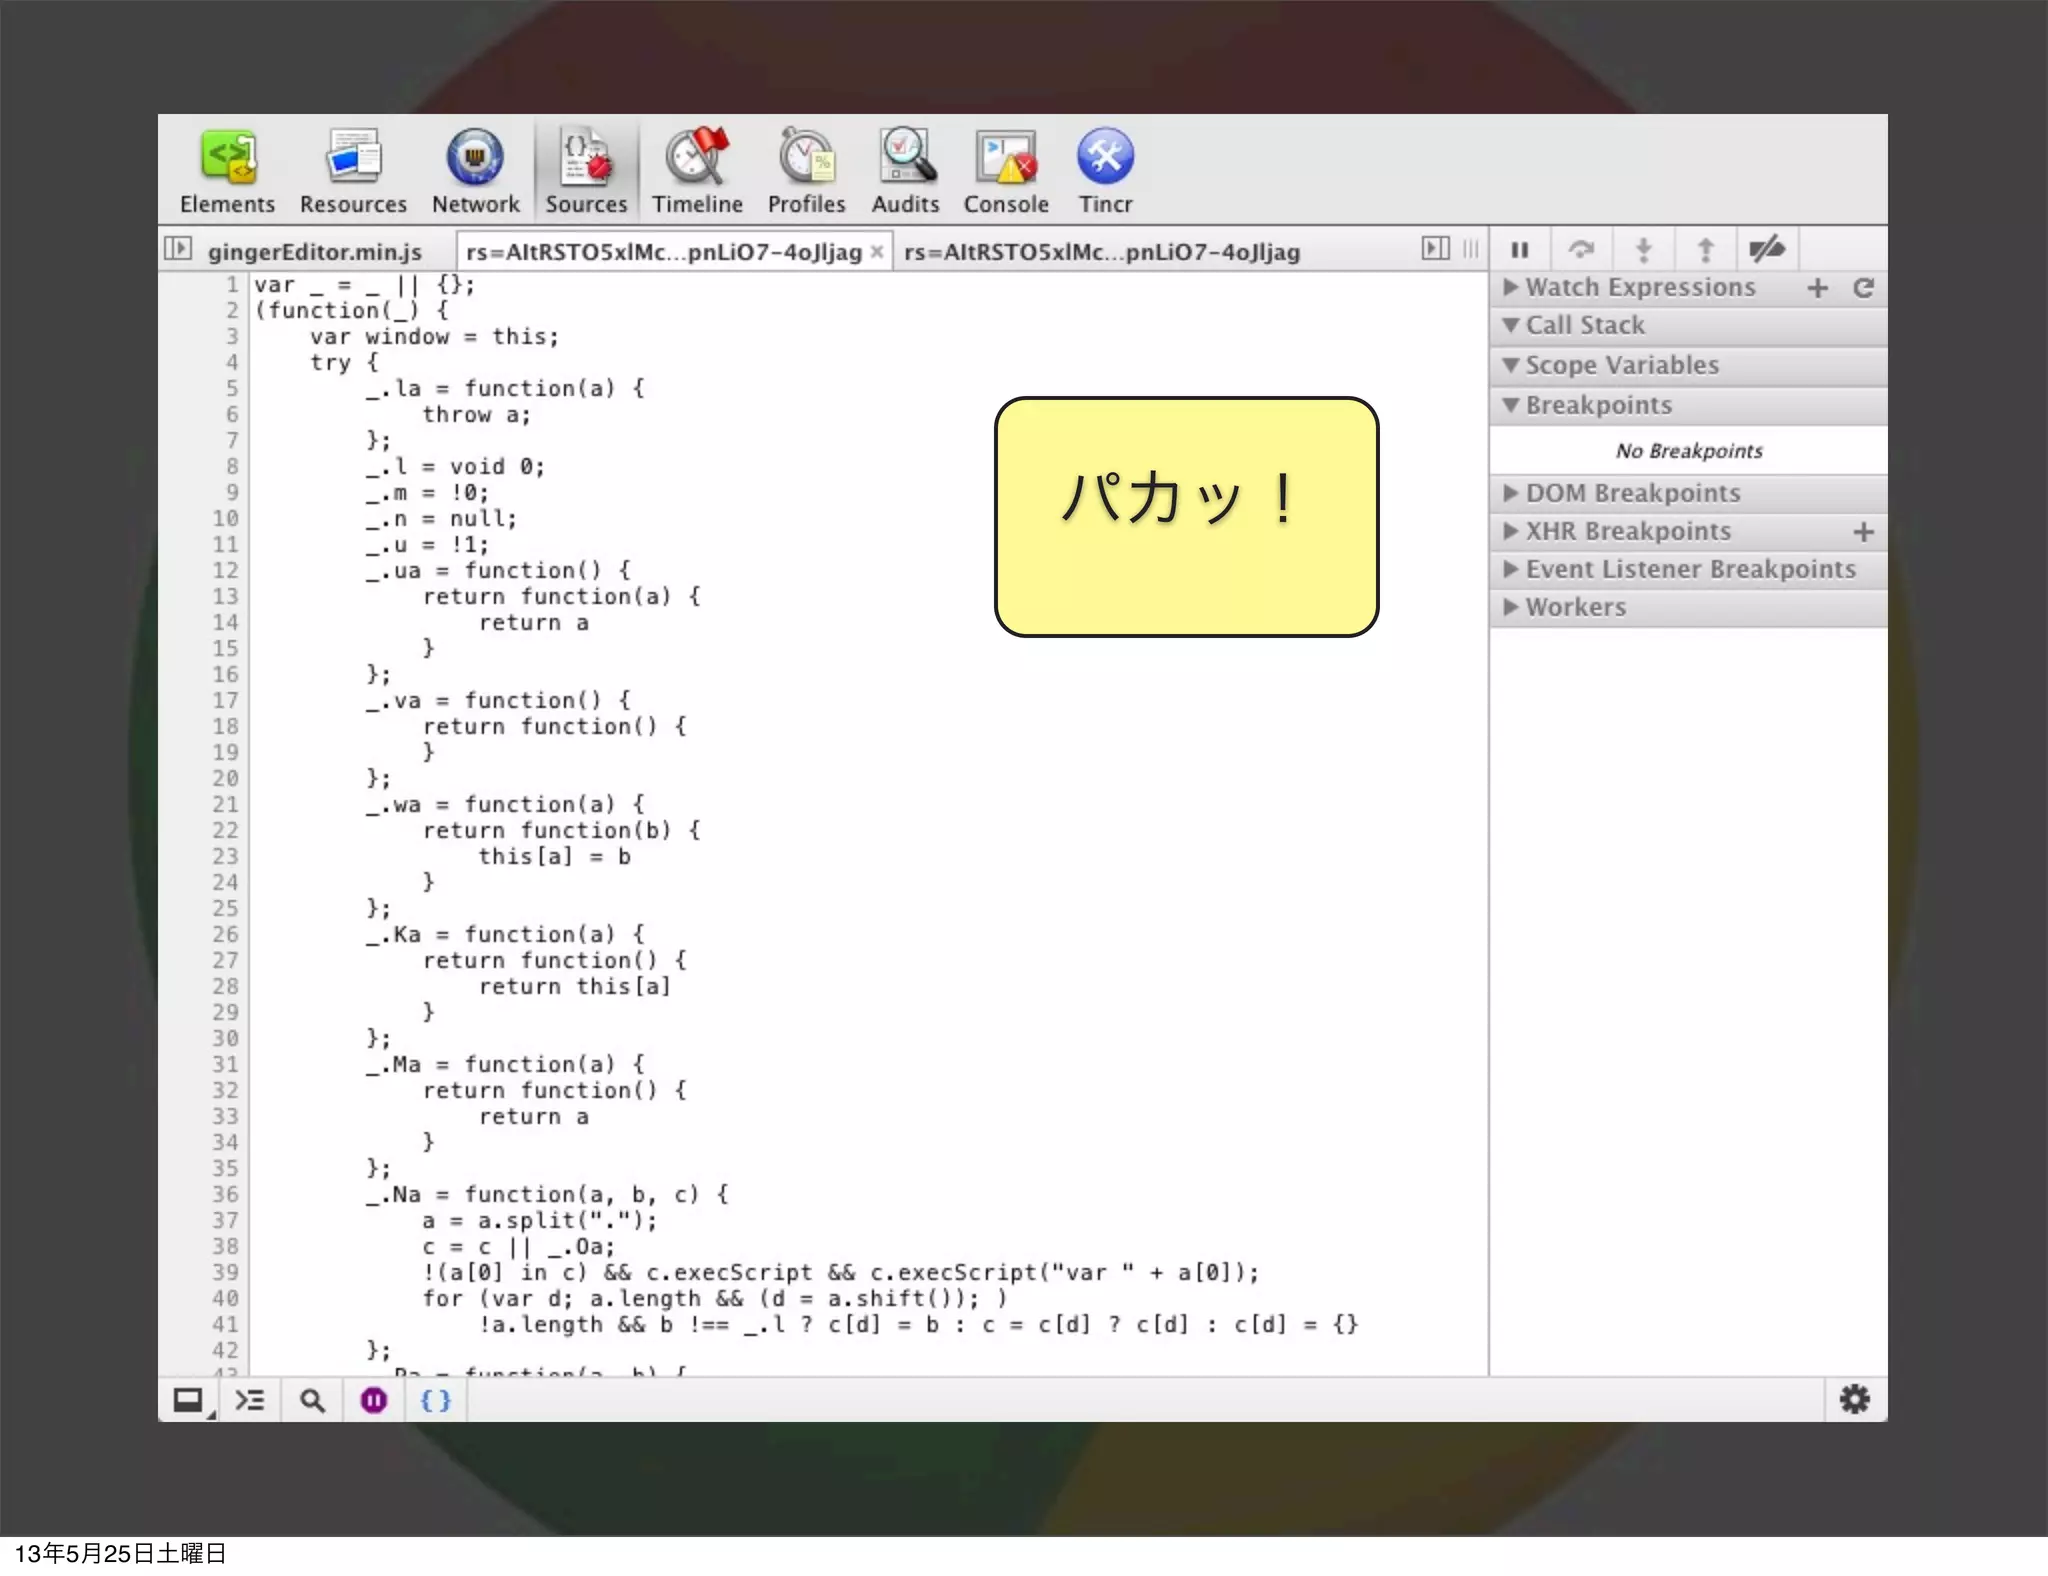Open the Tincr panel
Viewport: 2048px width, 1576px height.
pyautogui.click(x=1105, y=170)
